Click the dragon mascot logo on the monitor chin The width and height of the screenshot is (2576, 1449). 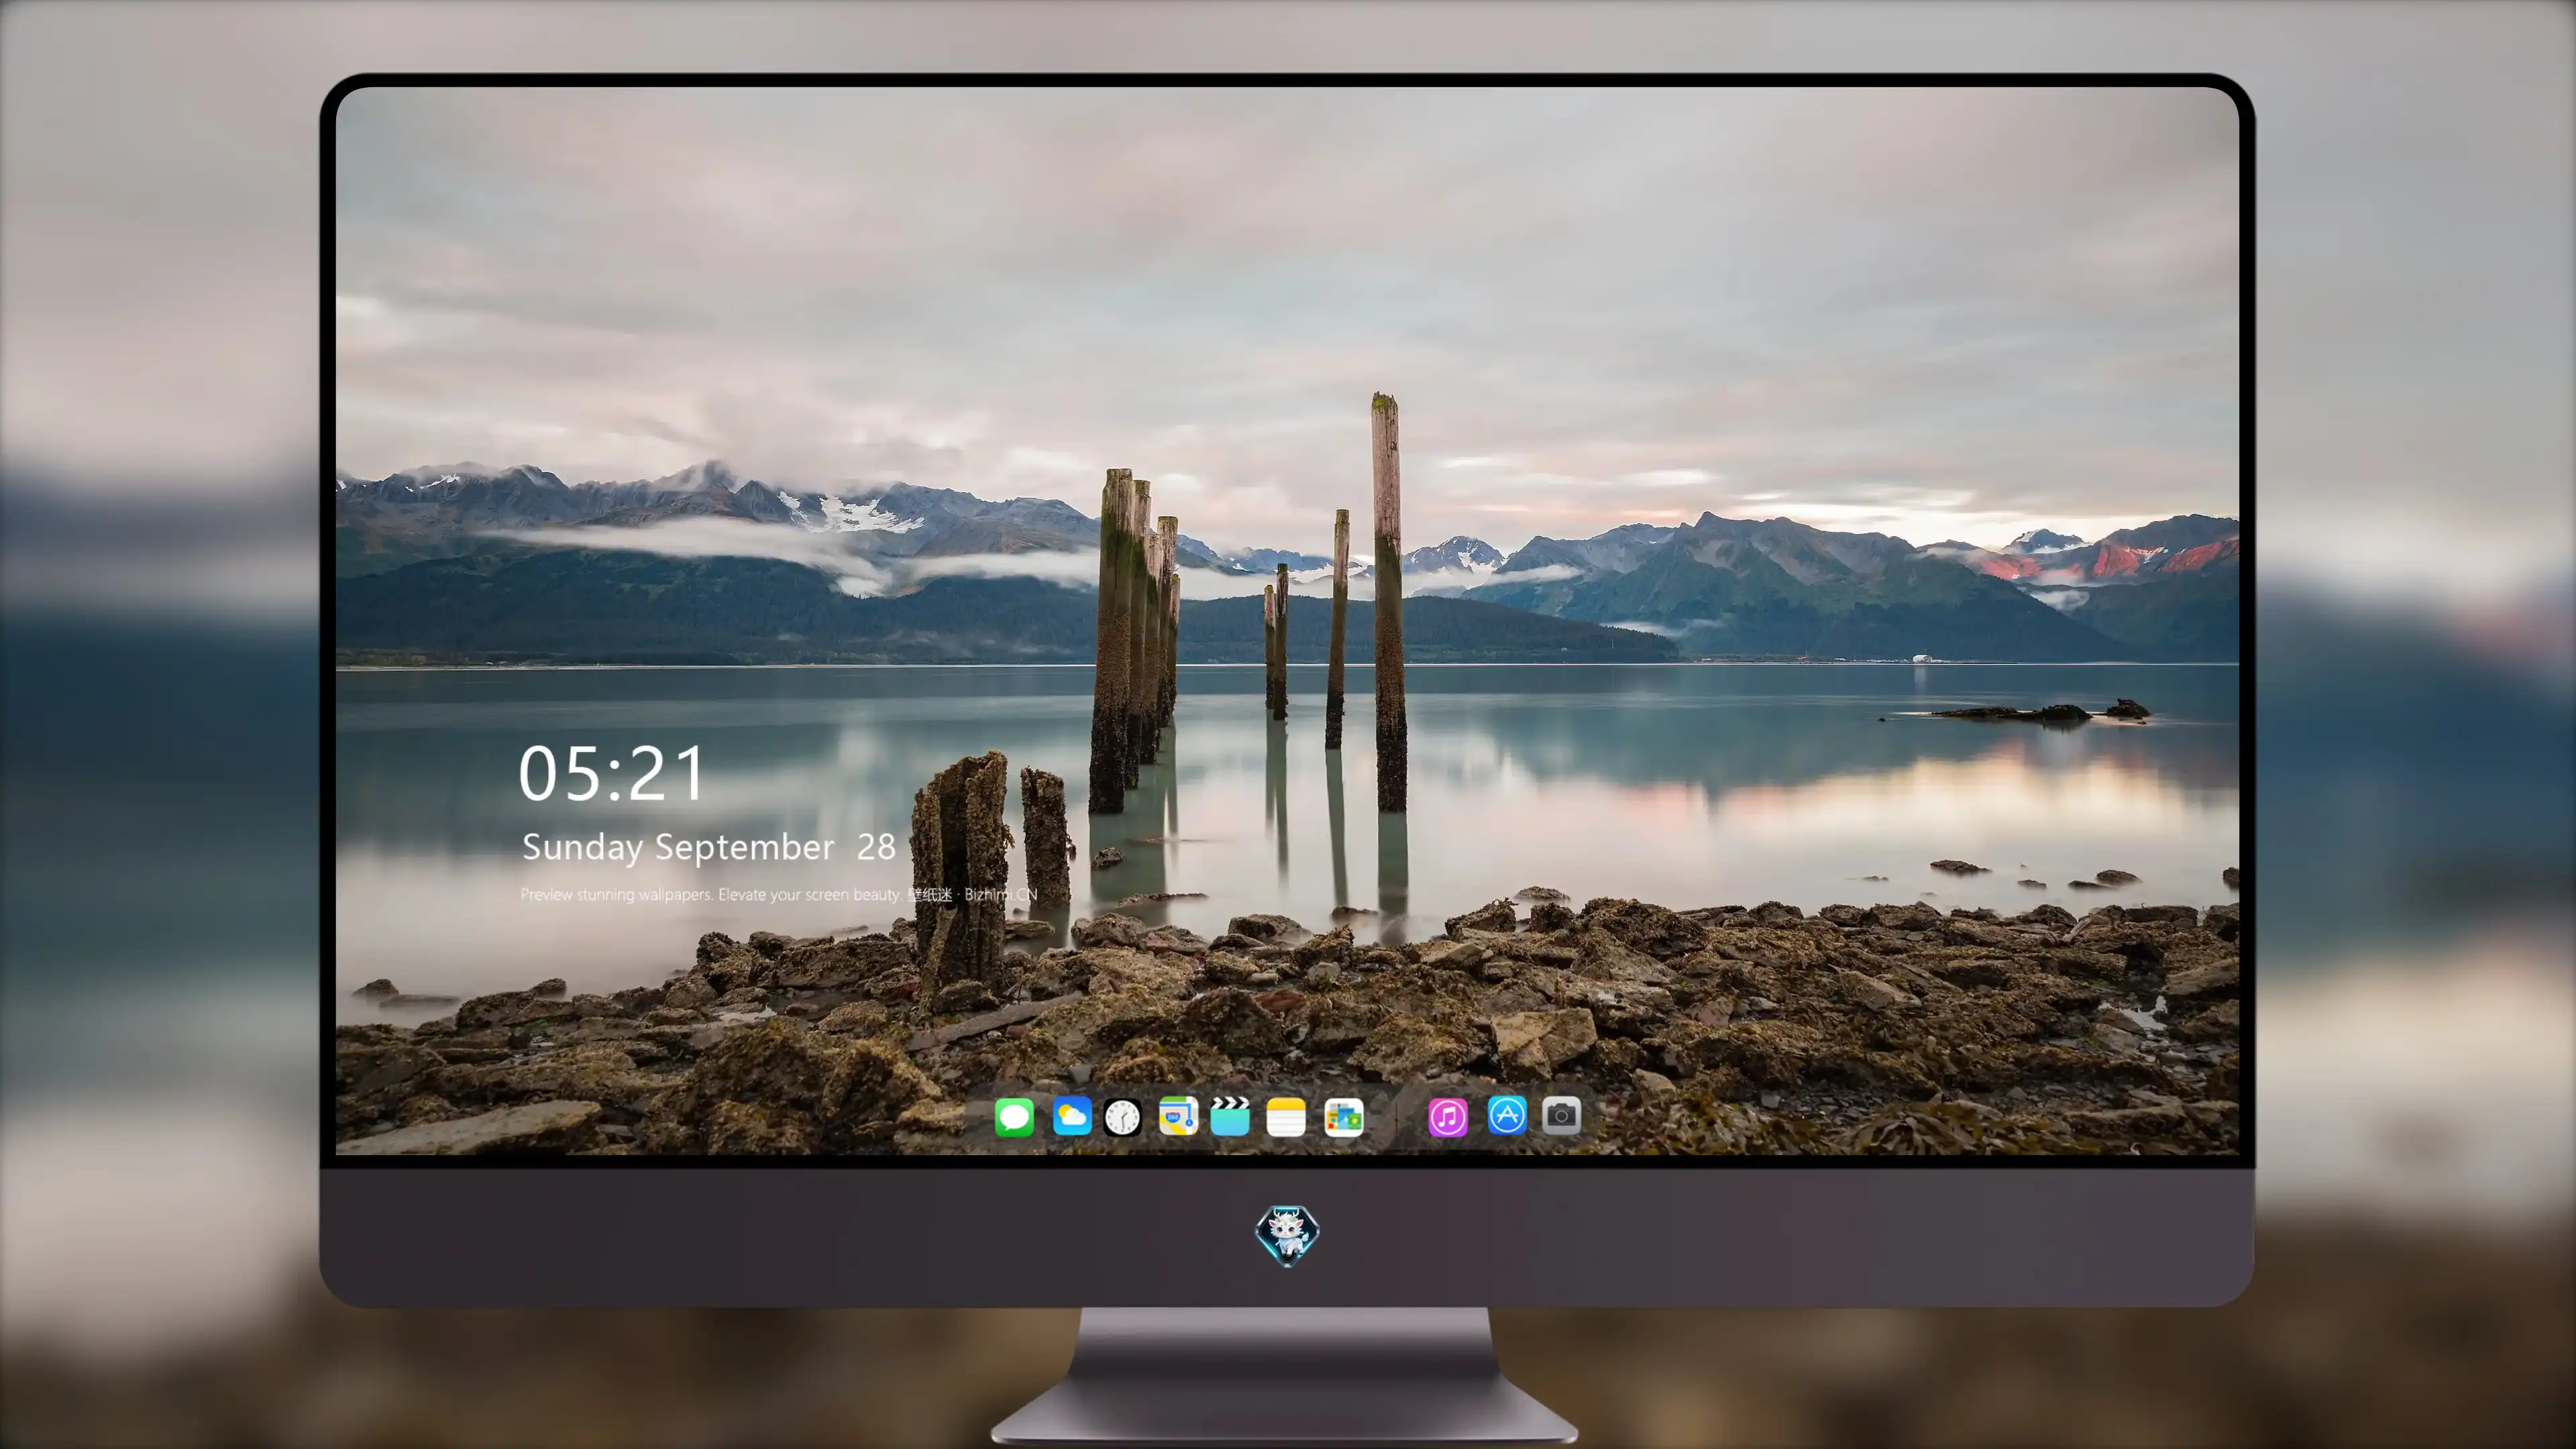point(1287,1235)
